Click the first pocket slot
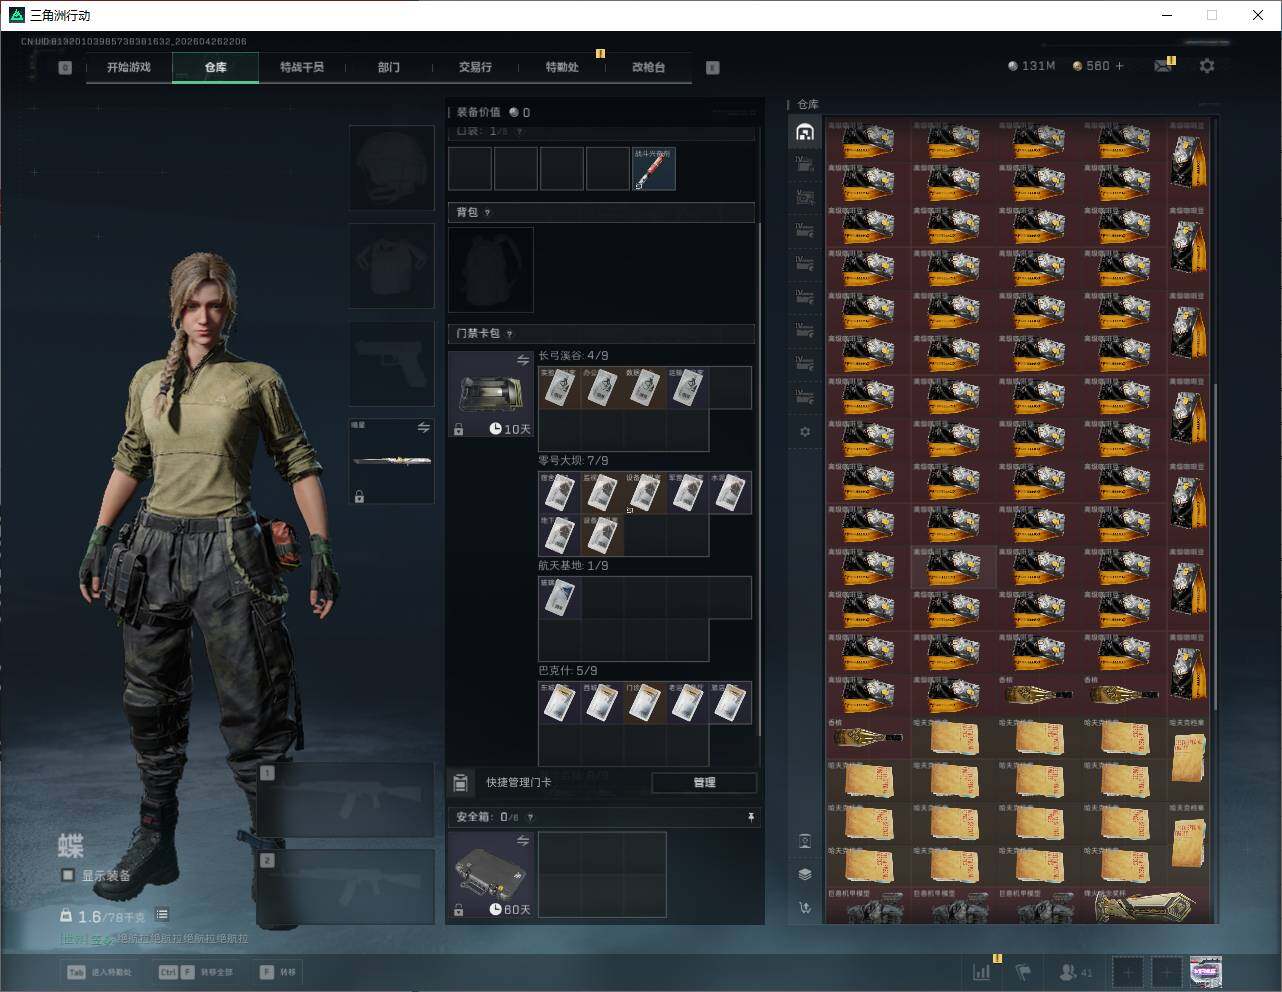 (470, 169)
